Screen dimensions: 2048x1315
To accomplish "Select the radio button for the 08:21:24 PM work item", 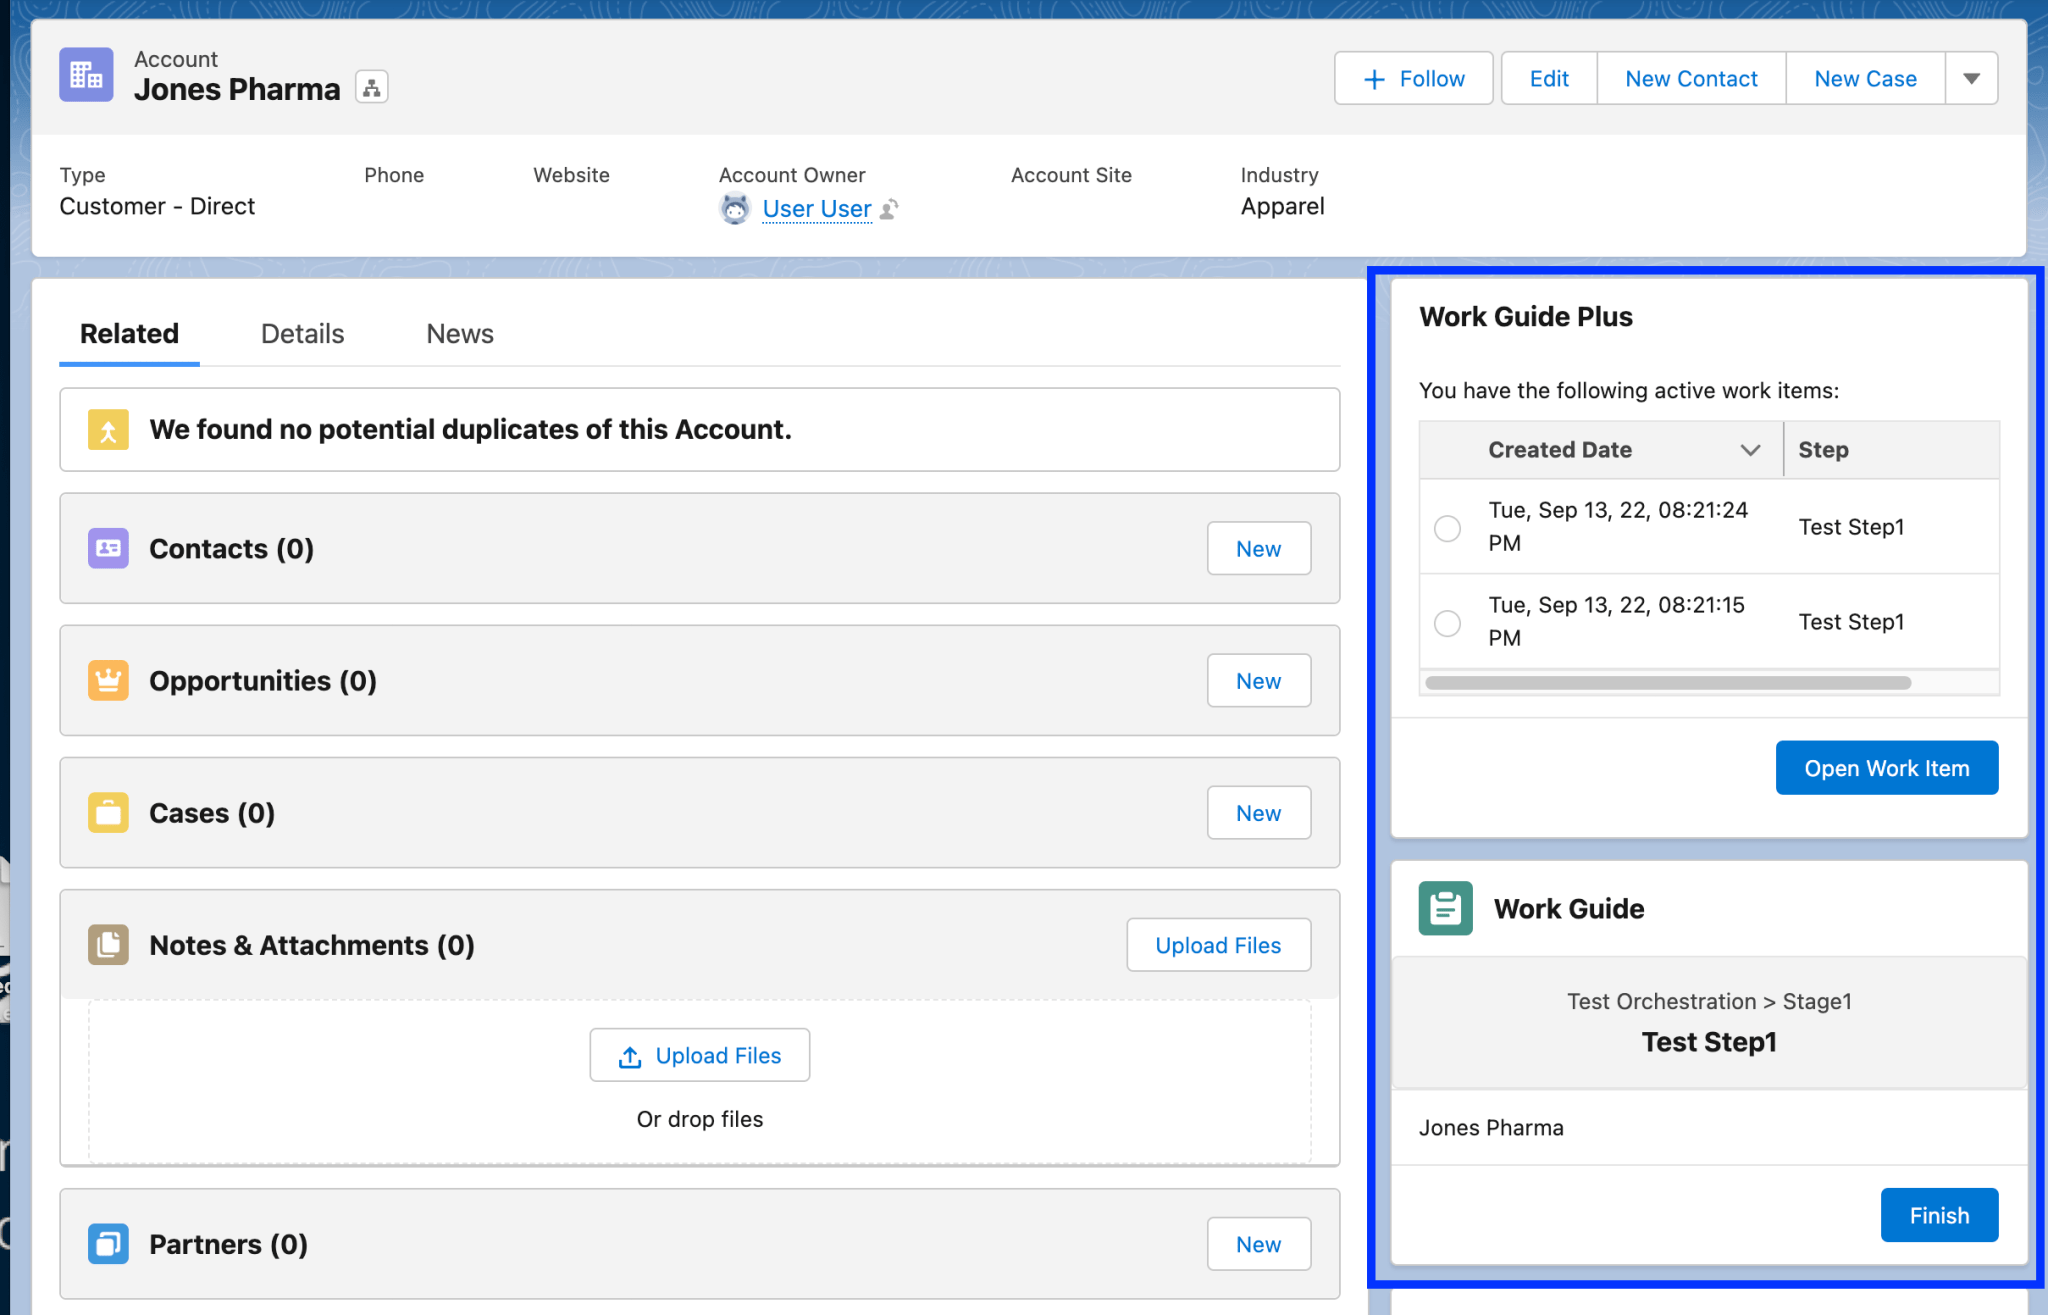I will [x=1447, y=528].
